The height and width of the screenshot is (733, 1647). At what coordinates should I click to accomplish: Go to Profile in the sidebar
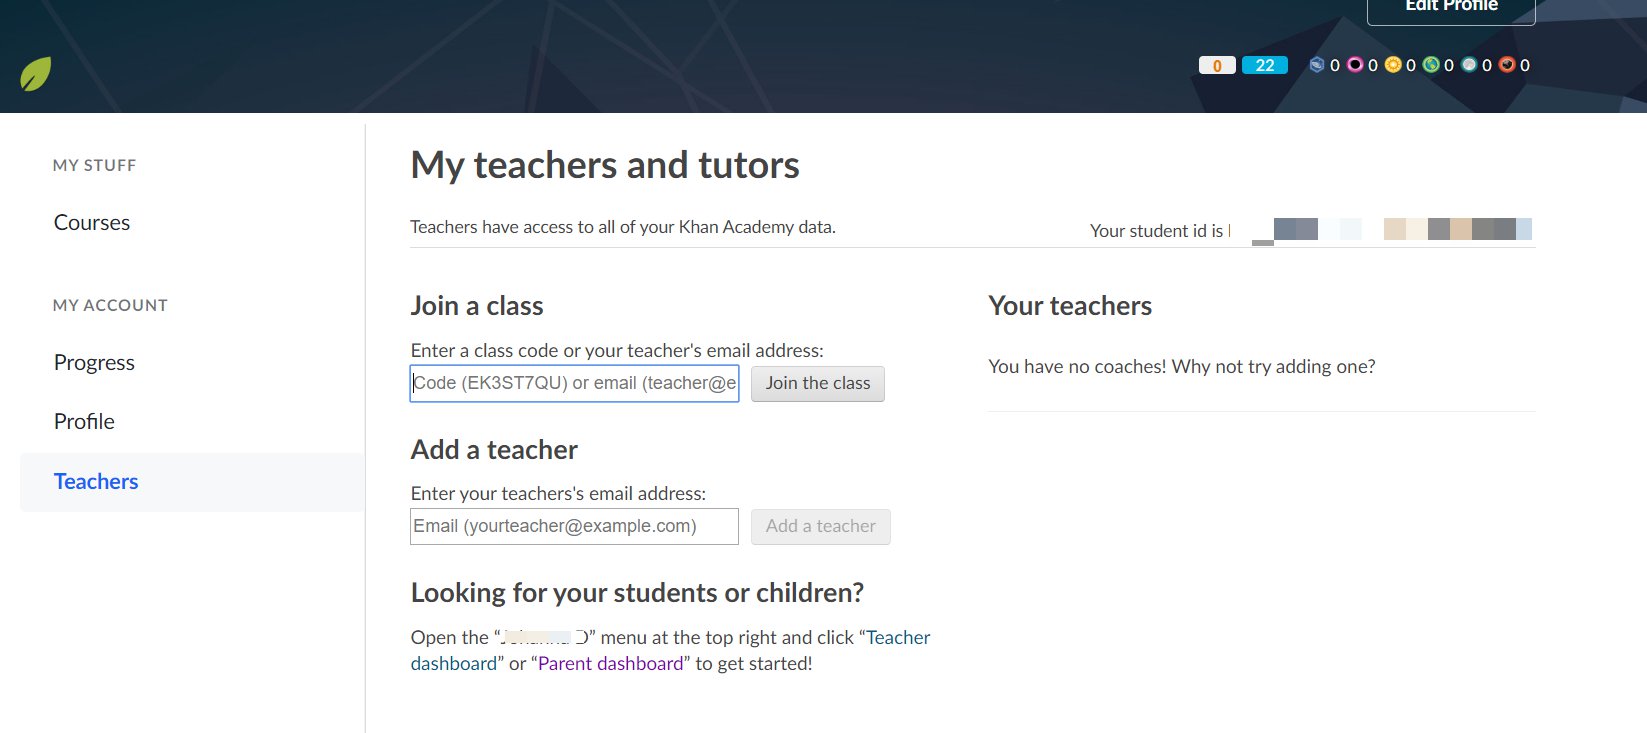click(84, 422)
